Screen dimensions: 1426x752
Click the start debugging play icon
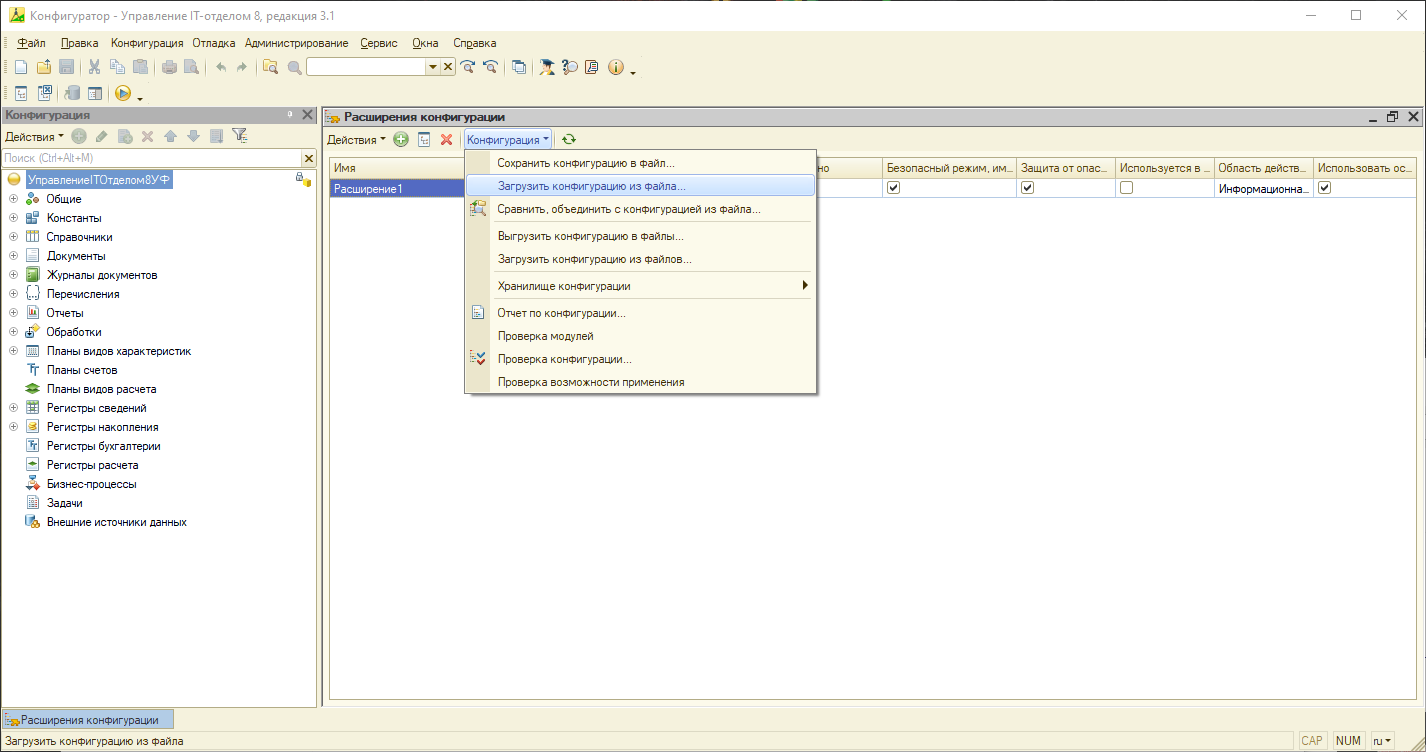pos(123,93)
